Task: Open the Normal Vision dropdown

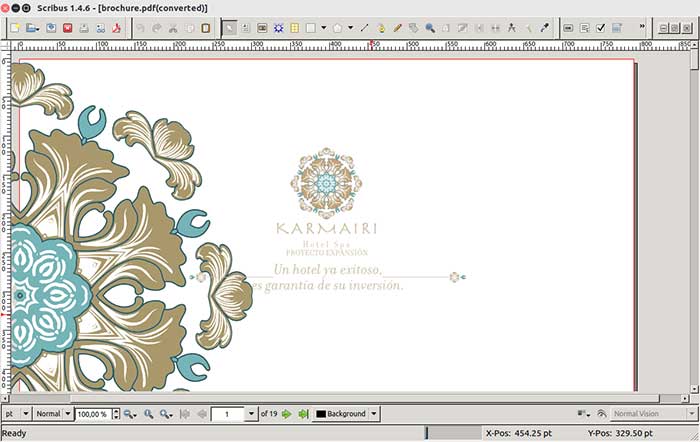Action: point(654,414)
